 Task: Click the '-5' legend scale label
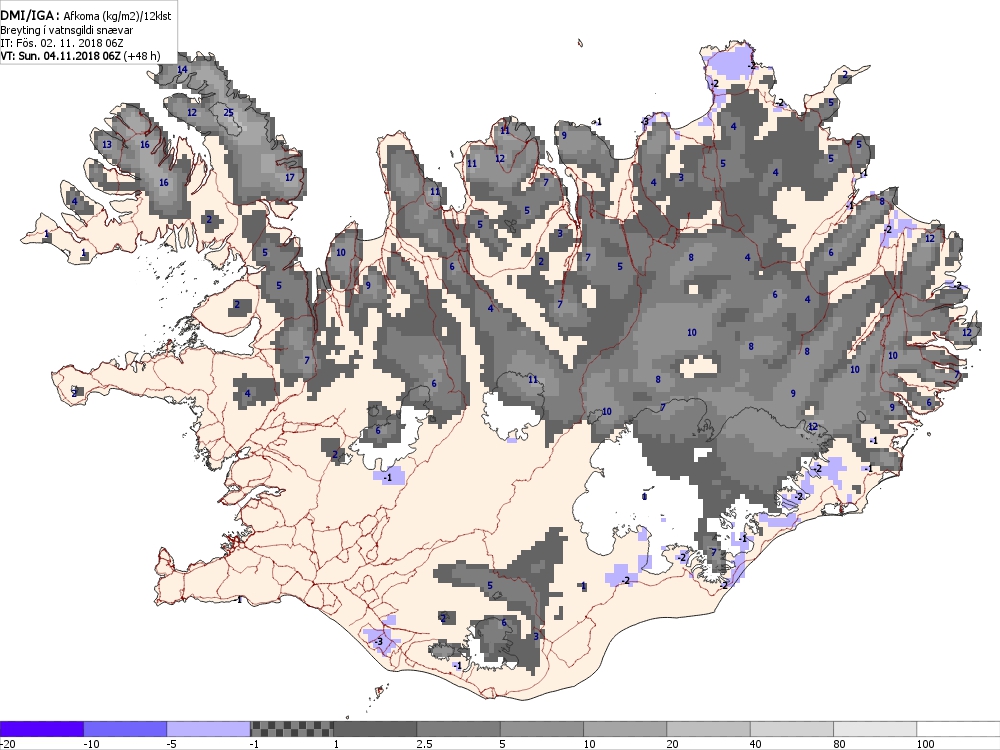(x=172, y=744)
